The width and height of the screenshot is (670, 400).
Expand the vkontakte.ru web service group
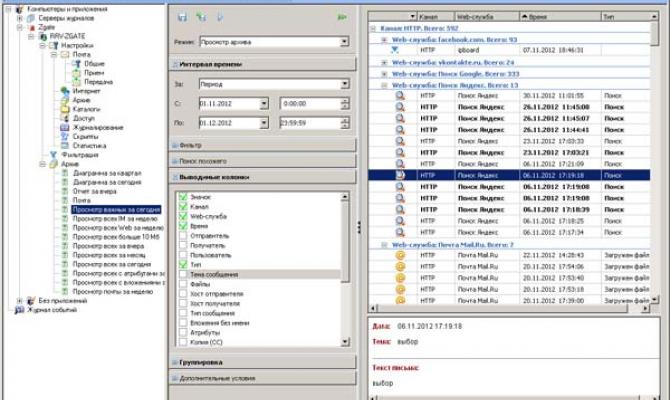tap(384, 62)
